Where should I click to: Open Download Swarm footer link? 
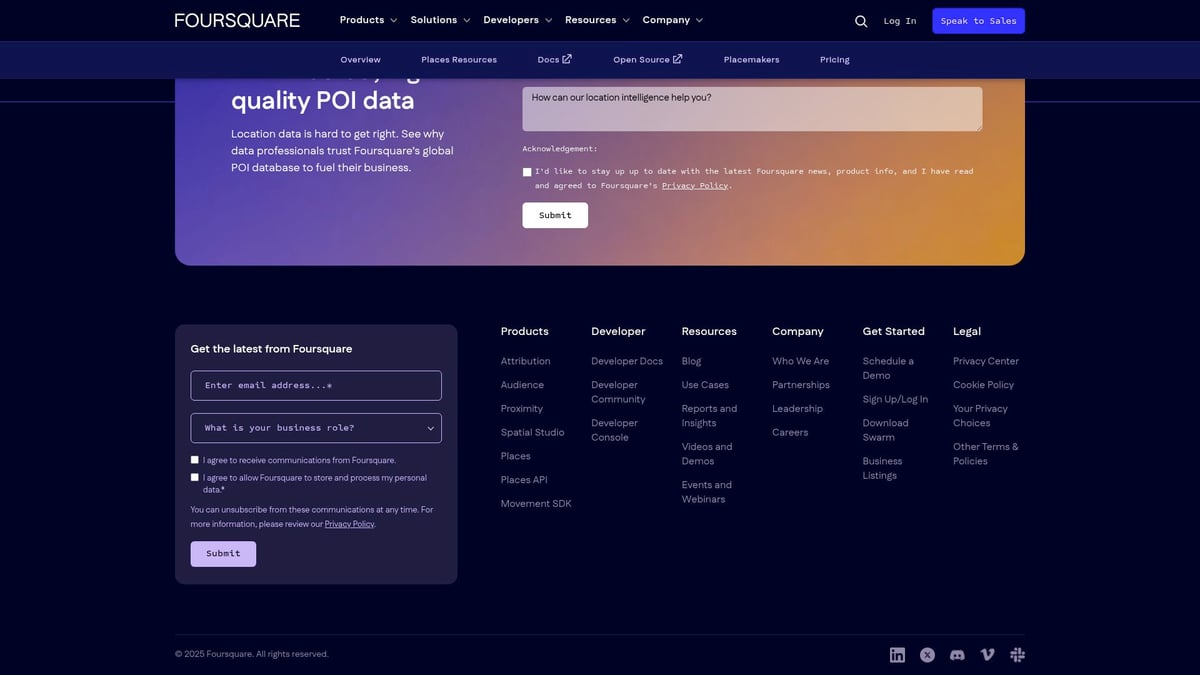click(885, 430)
